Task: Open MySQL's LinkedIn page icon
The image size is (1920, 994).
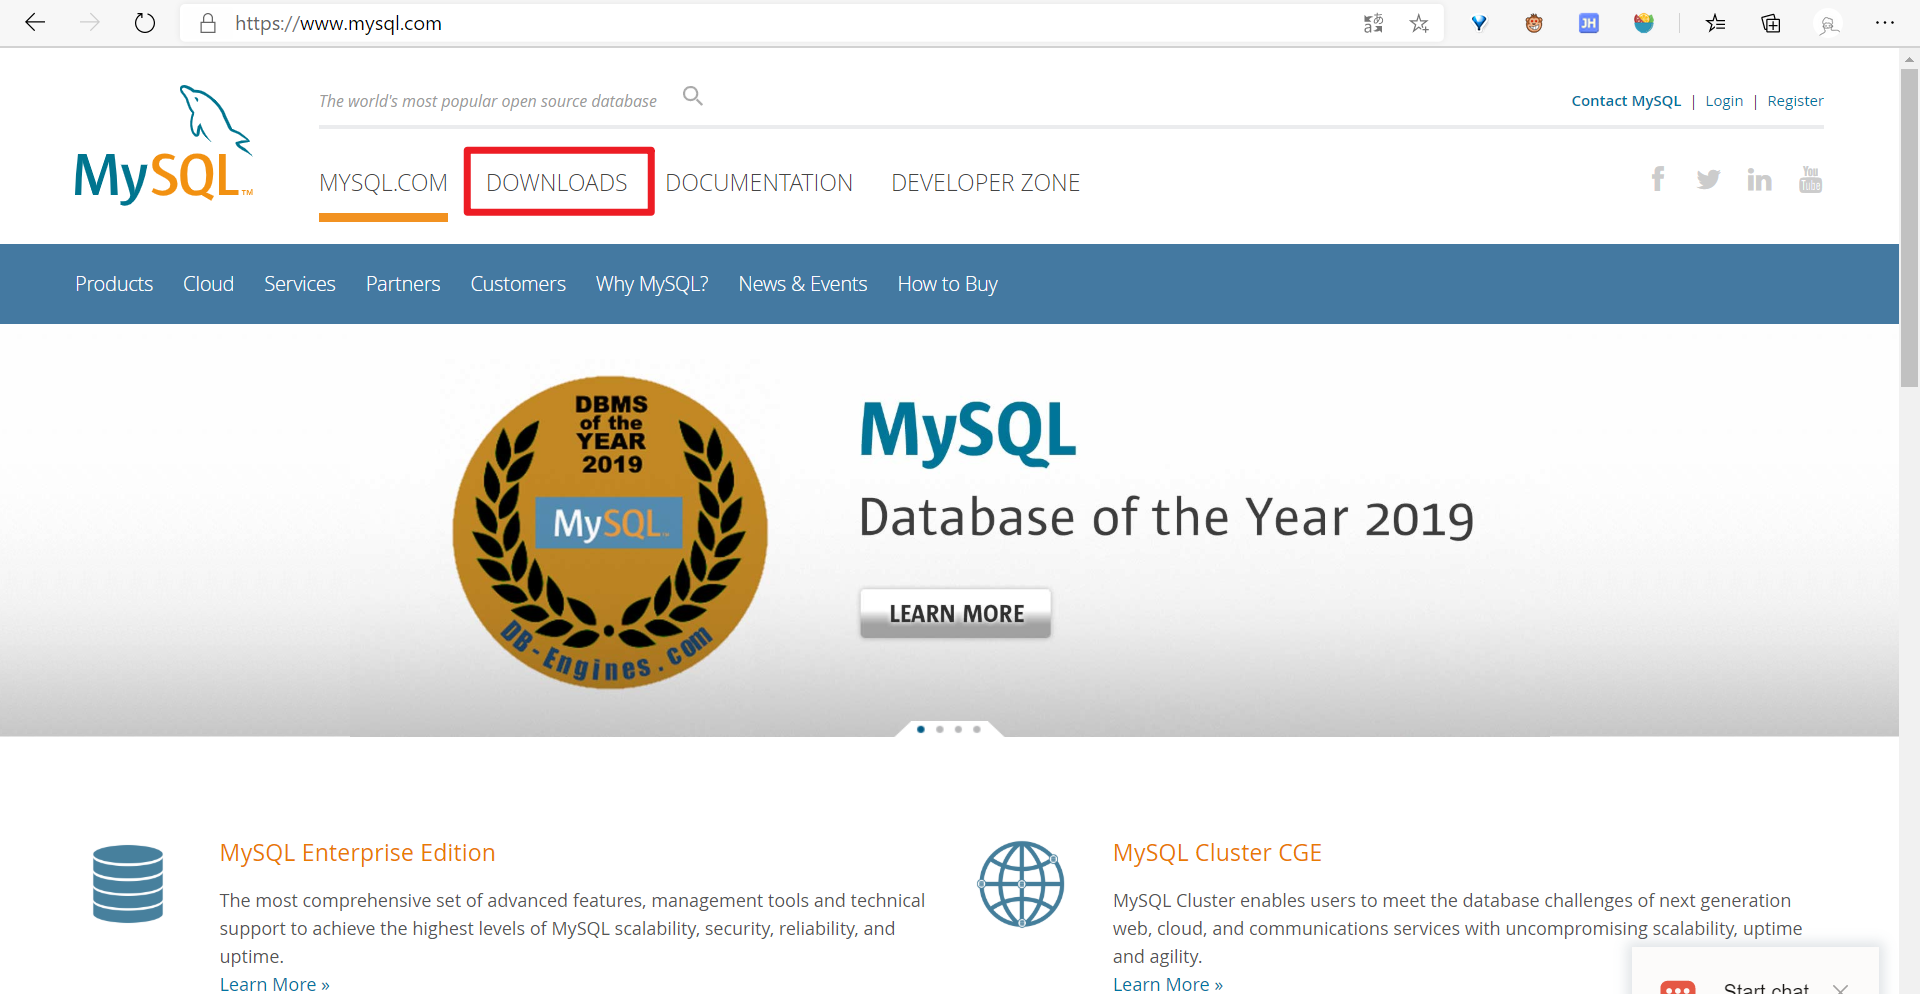Action: (1759, 180)
